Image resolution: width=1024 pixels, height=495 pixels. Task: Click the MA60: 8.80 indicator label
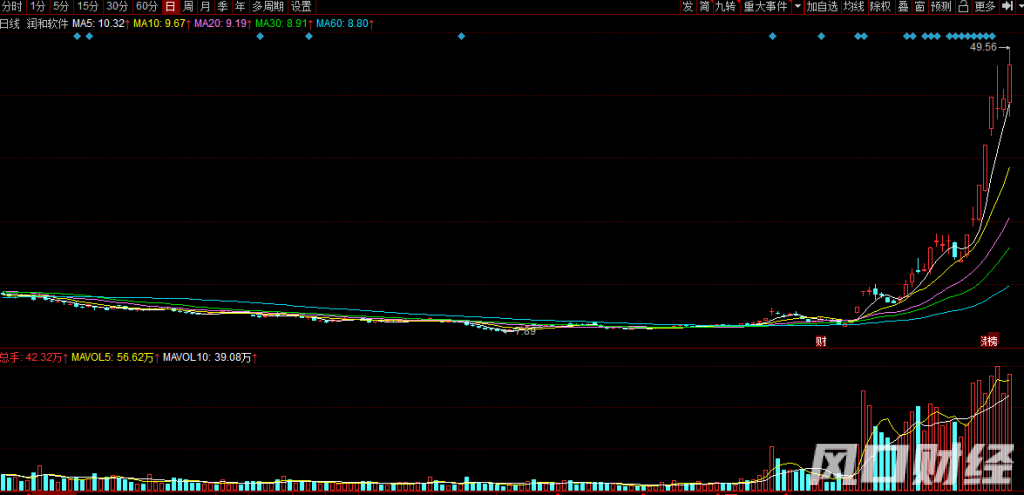click(x=345, y=24)
